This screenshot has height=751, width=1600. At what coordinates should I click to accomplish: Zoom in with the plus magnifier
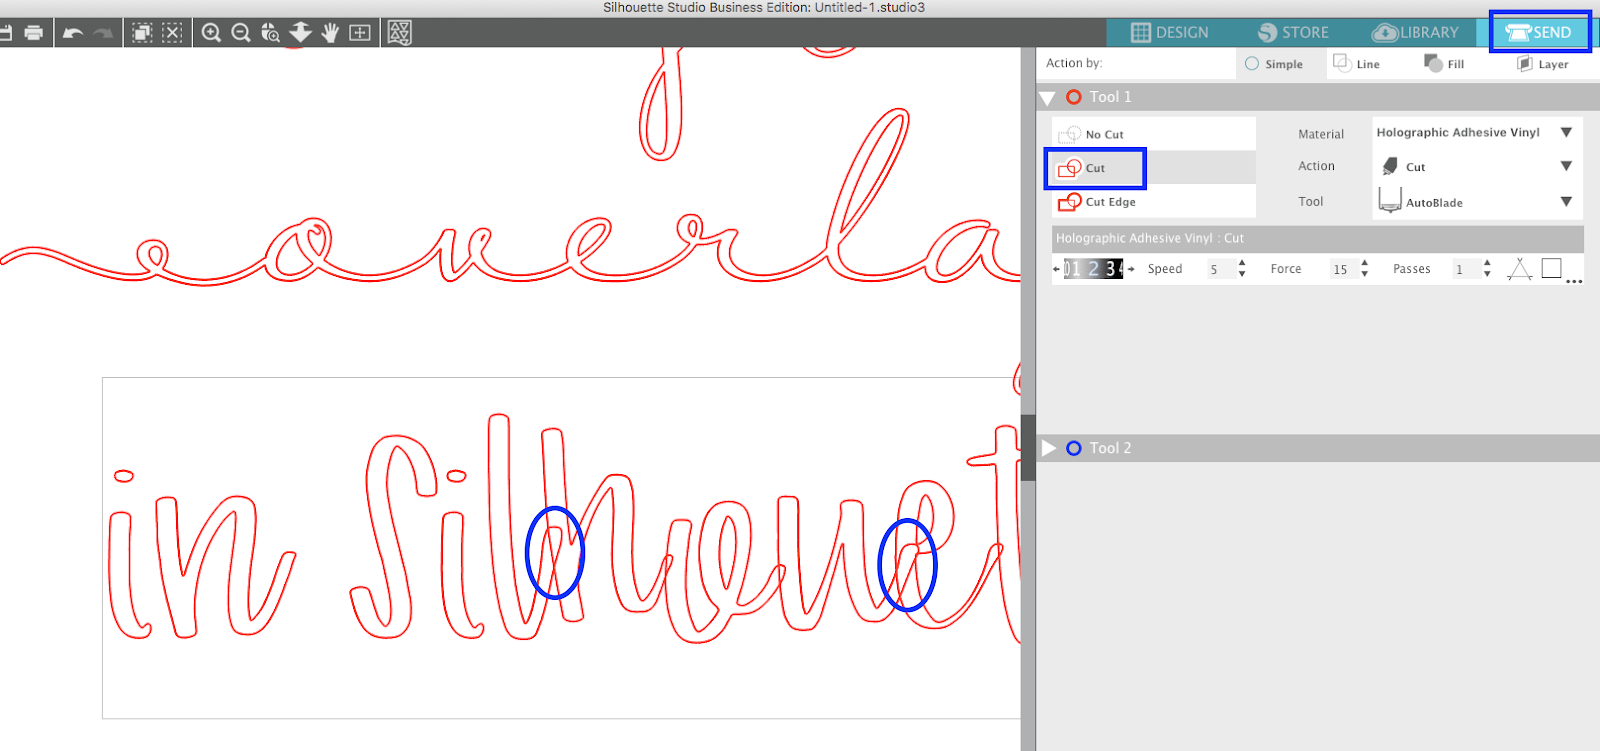tap(211, 32)
